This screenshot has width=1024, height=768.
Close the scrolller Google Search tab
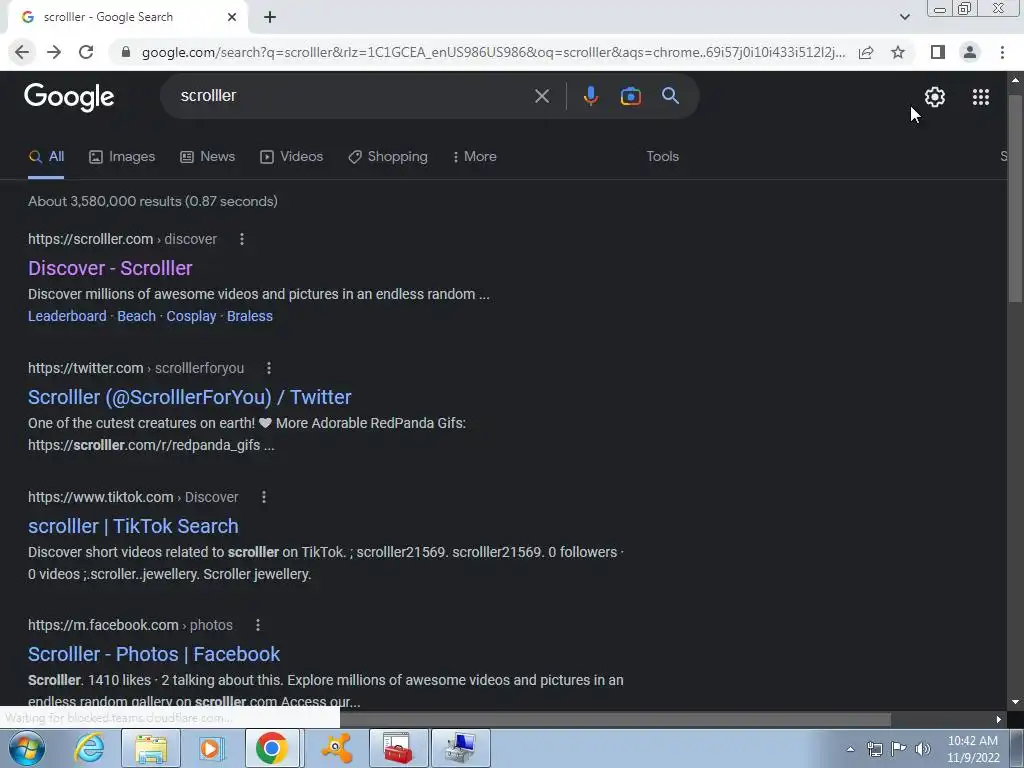[232, 17]
